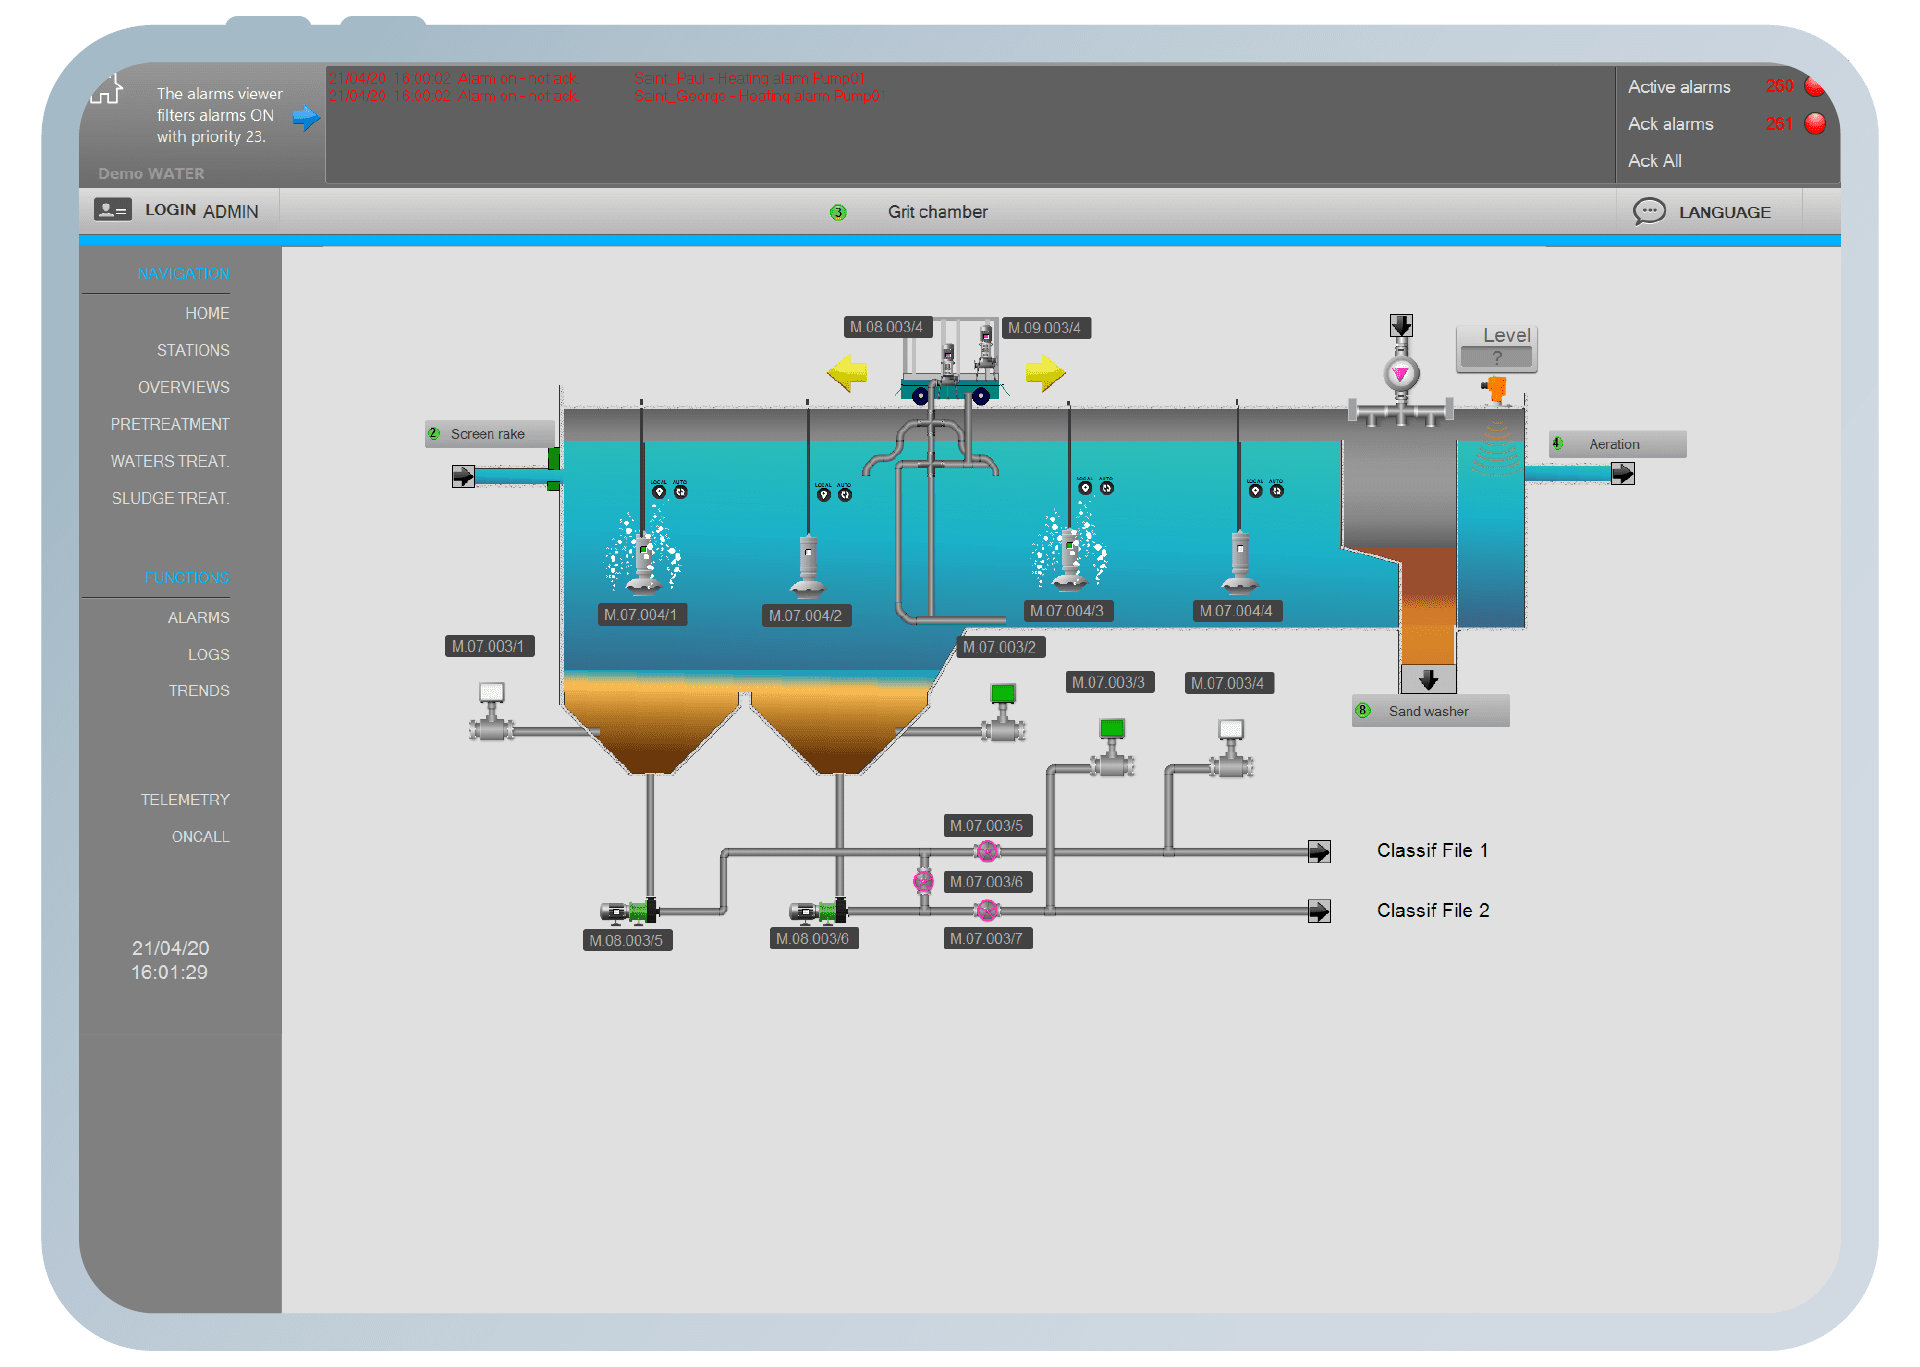
Task: Click the yellow right arrow above chamber
Action: coord(1045,373)
